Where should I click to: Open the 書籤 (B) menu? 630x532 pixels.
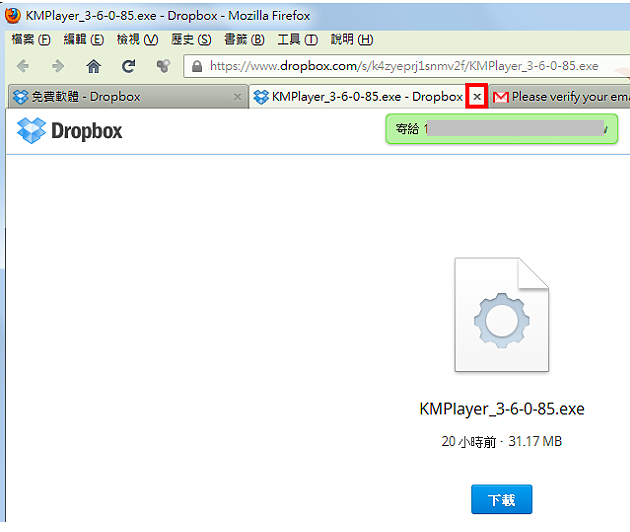point(244,39)
